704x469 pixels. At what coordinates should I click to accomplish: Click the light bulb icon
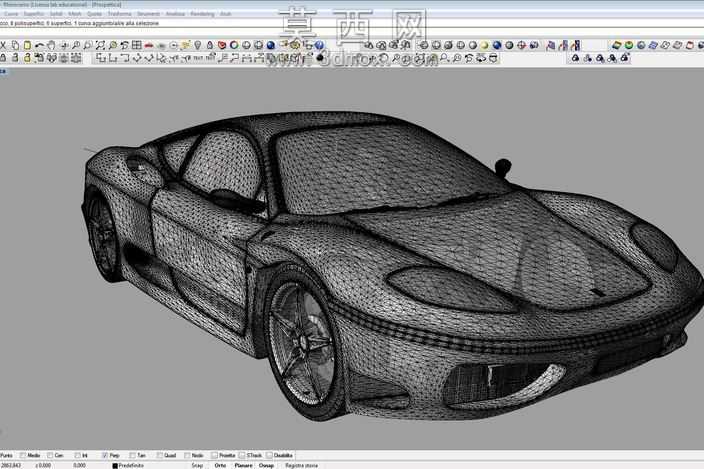(198, 45)
